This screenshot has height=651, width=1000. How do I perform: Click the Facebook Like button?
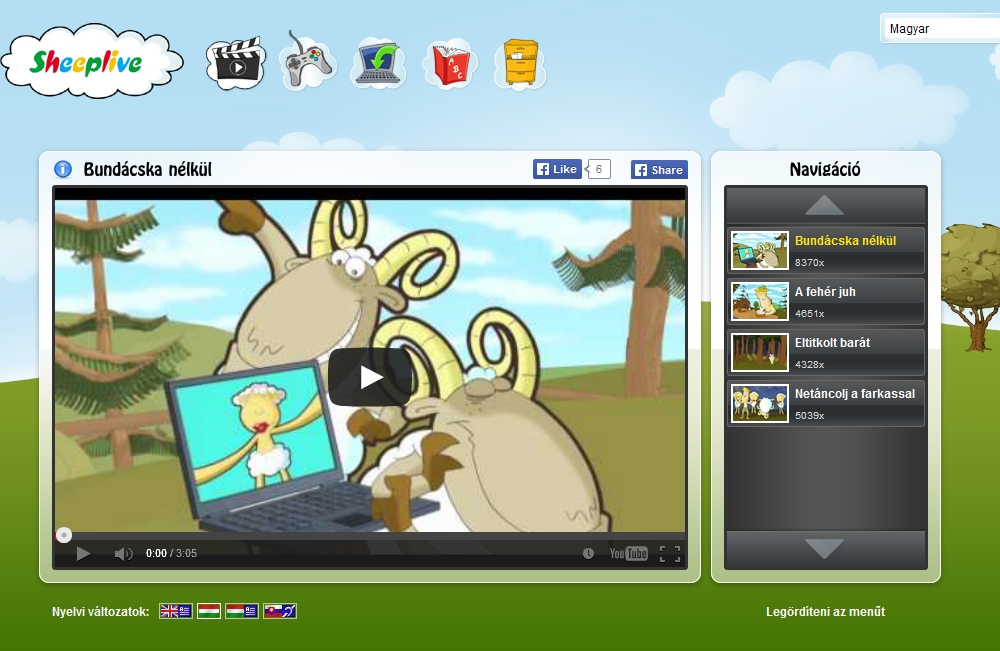557,169
